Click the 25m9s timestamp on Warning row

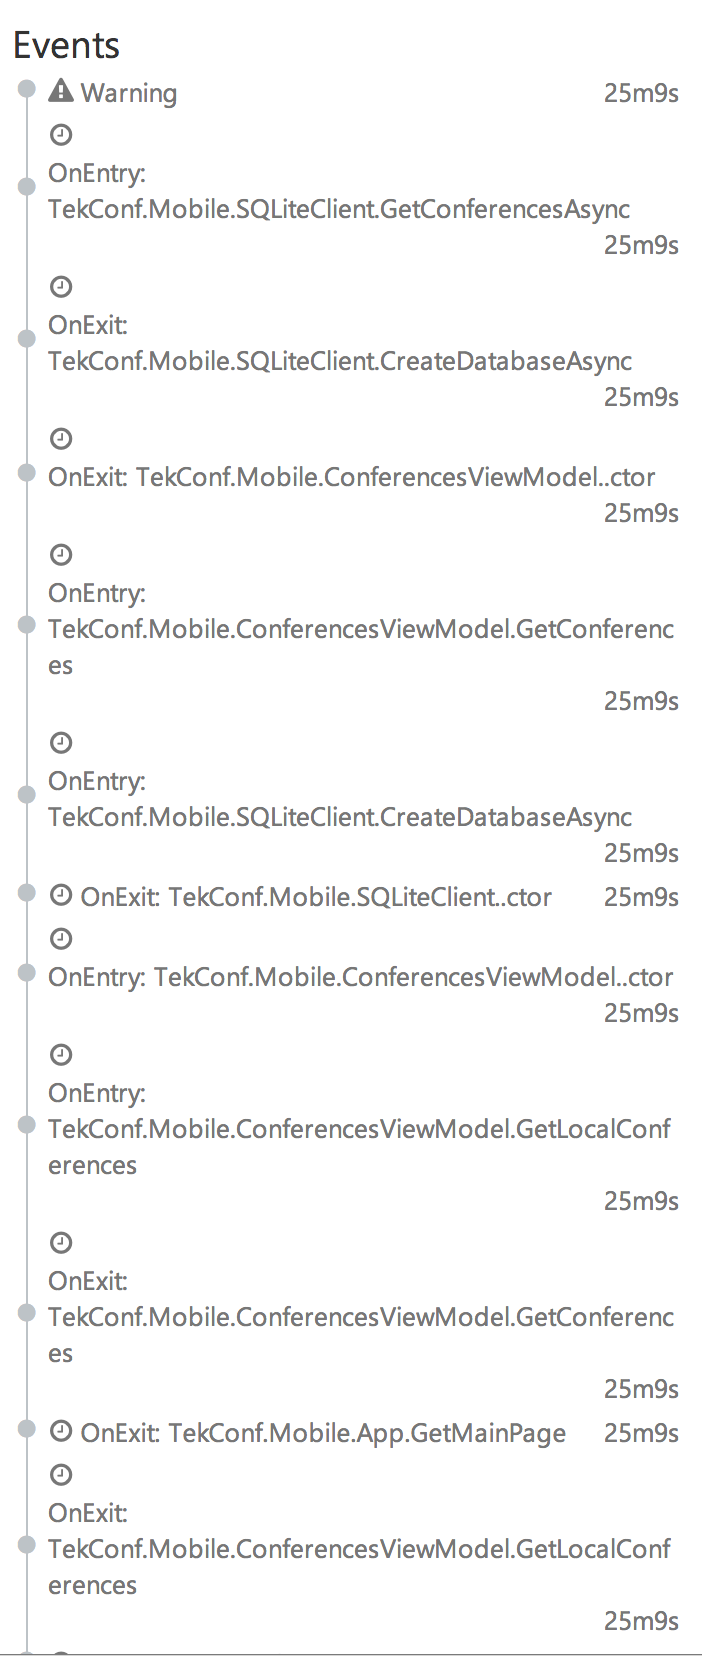coord(641,93)
